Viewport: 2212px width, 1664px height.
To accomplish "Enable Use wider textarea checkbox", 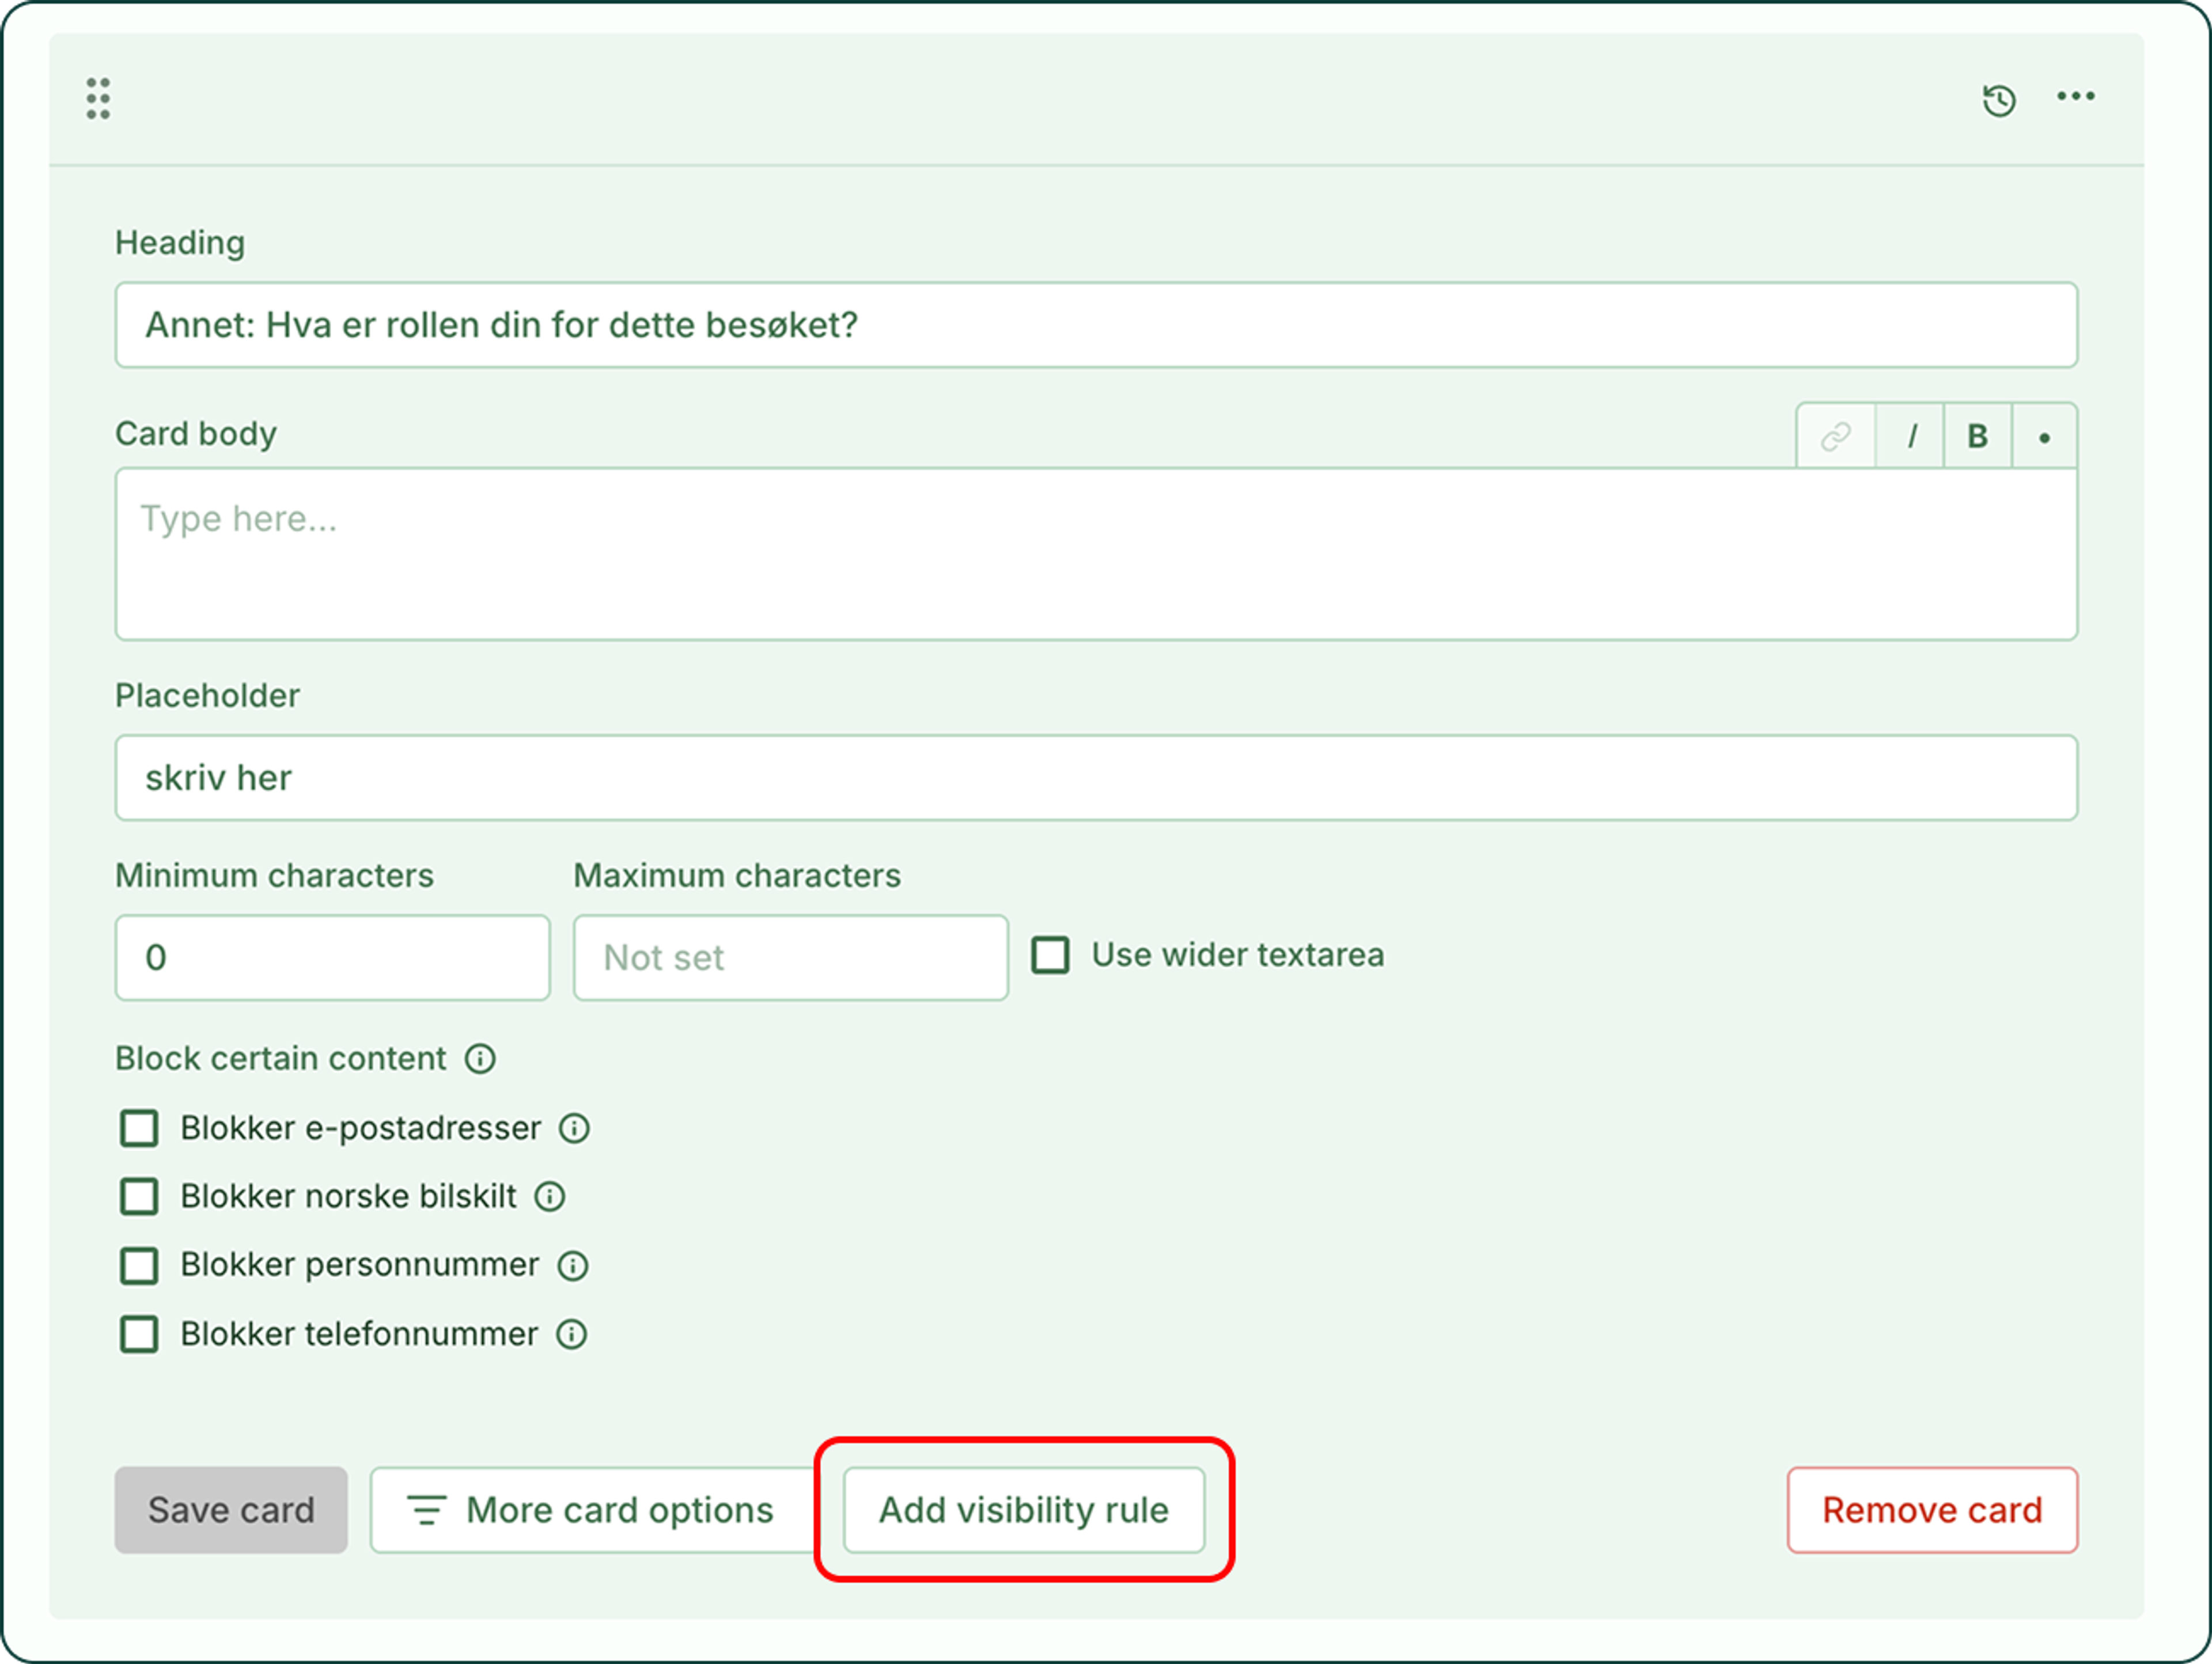I will [x=1050, y=955].
